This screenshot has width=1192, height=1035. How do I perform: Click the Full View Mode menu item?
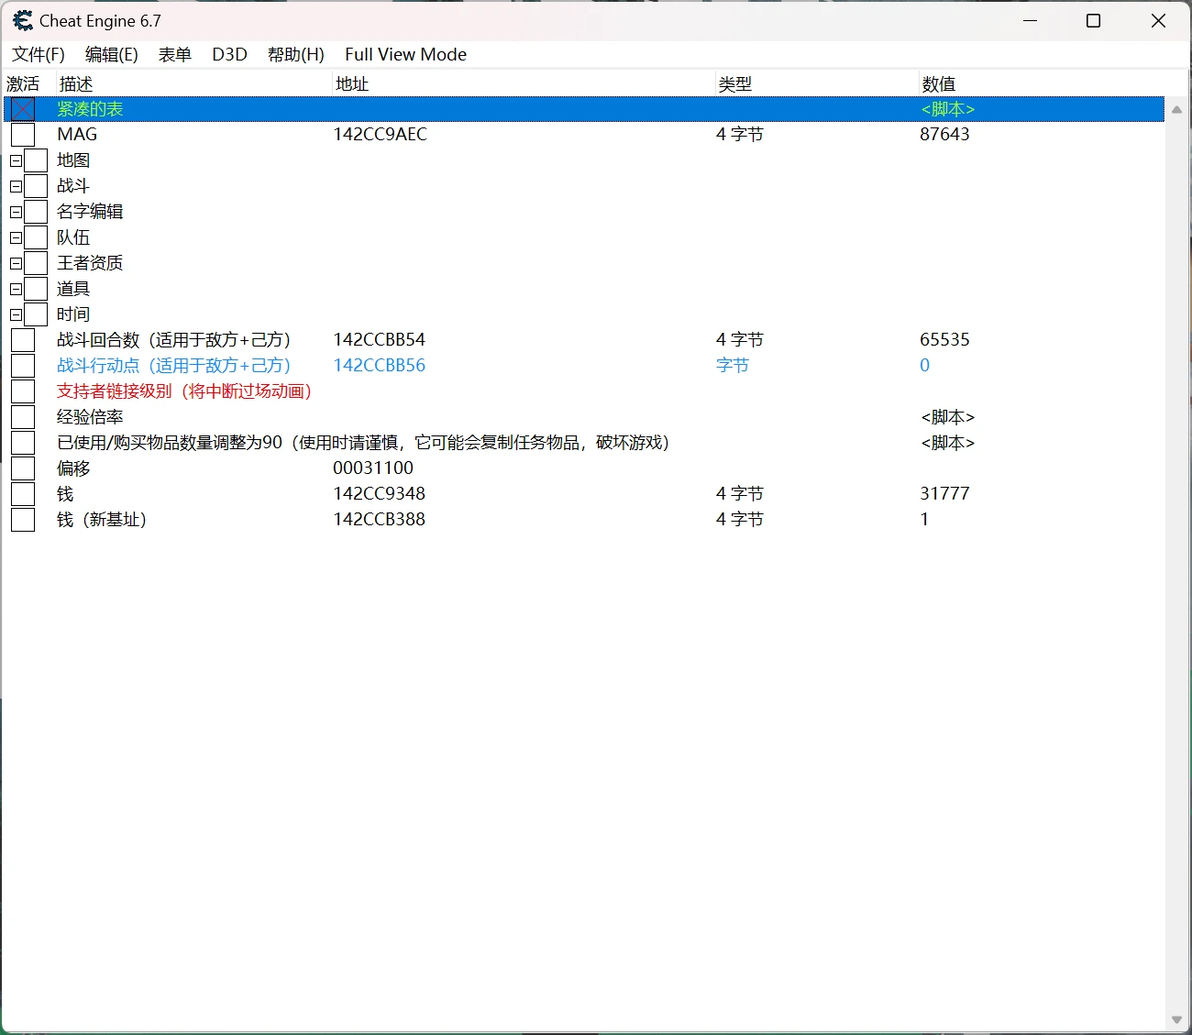405,55
